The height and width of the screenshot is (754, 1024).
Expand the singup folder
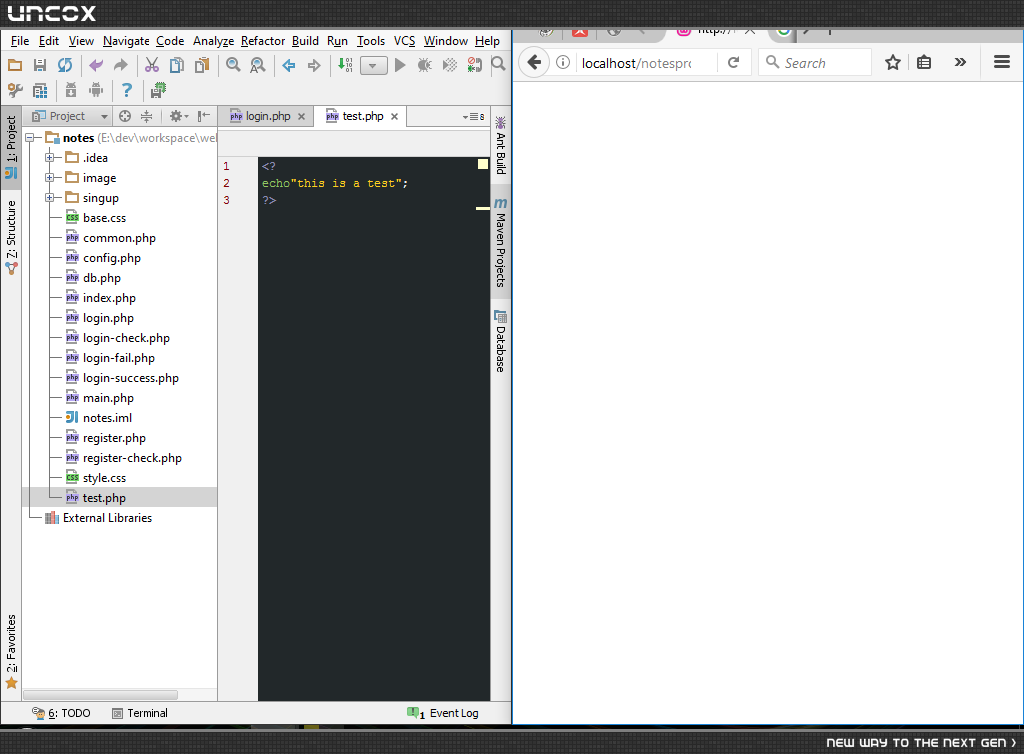coord(49,198)
